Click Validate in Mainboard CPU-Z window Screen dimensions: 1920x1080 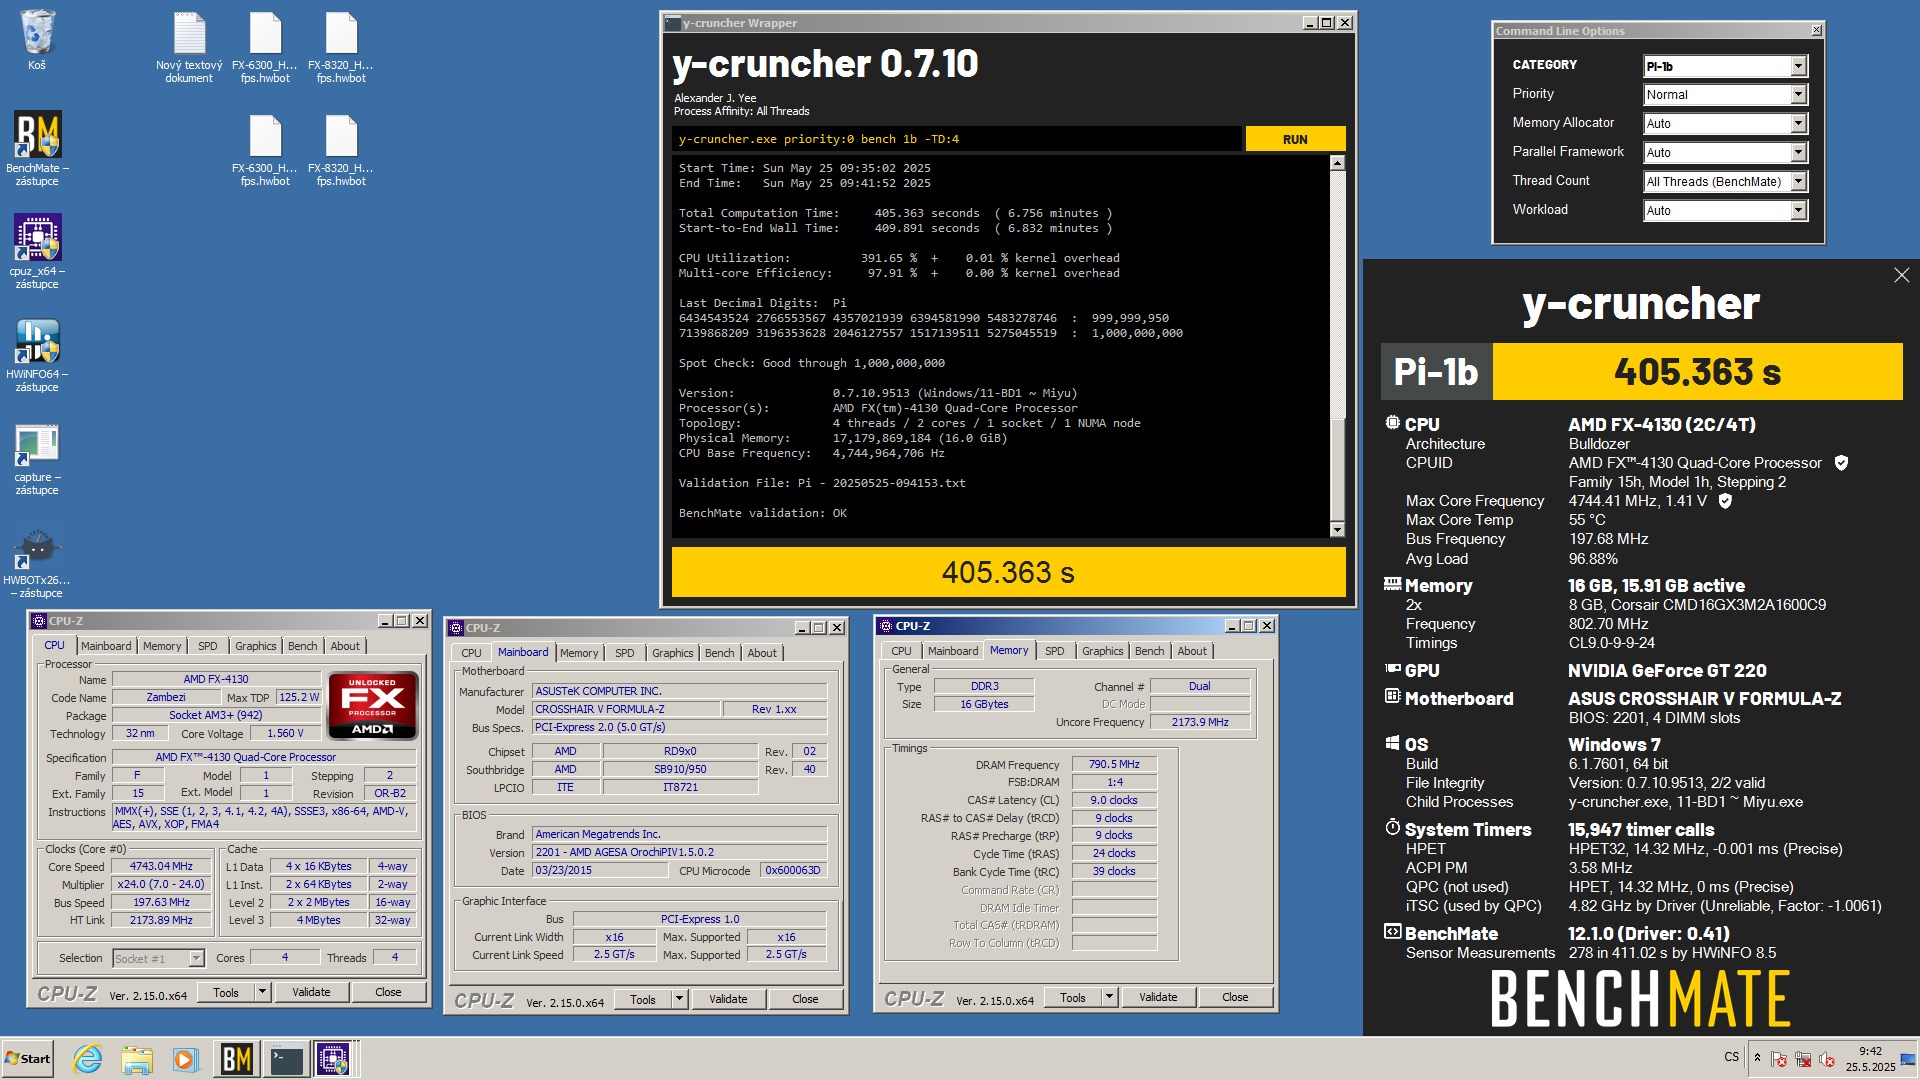(728, 999)
